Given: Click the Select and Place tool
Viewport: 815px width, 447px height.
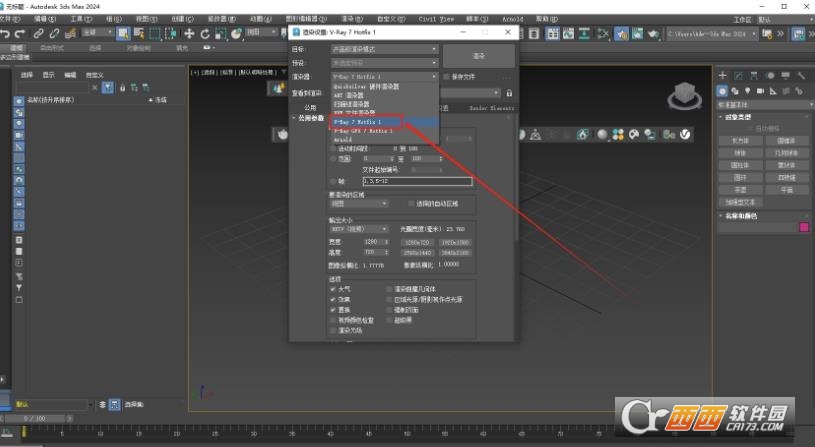Looking at the screenshot, I should (236, 34).
